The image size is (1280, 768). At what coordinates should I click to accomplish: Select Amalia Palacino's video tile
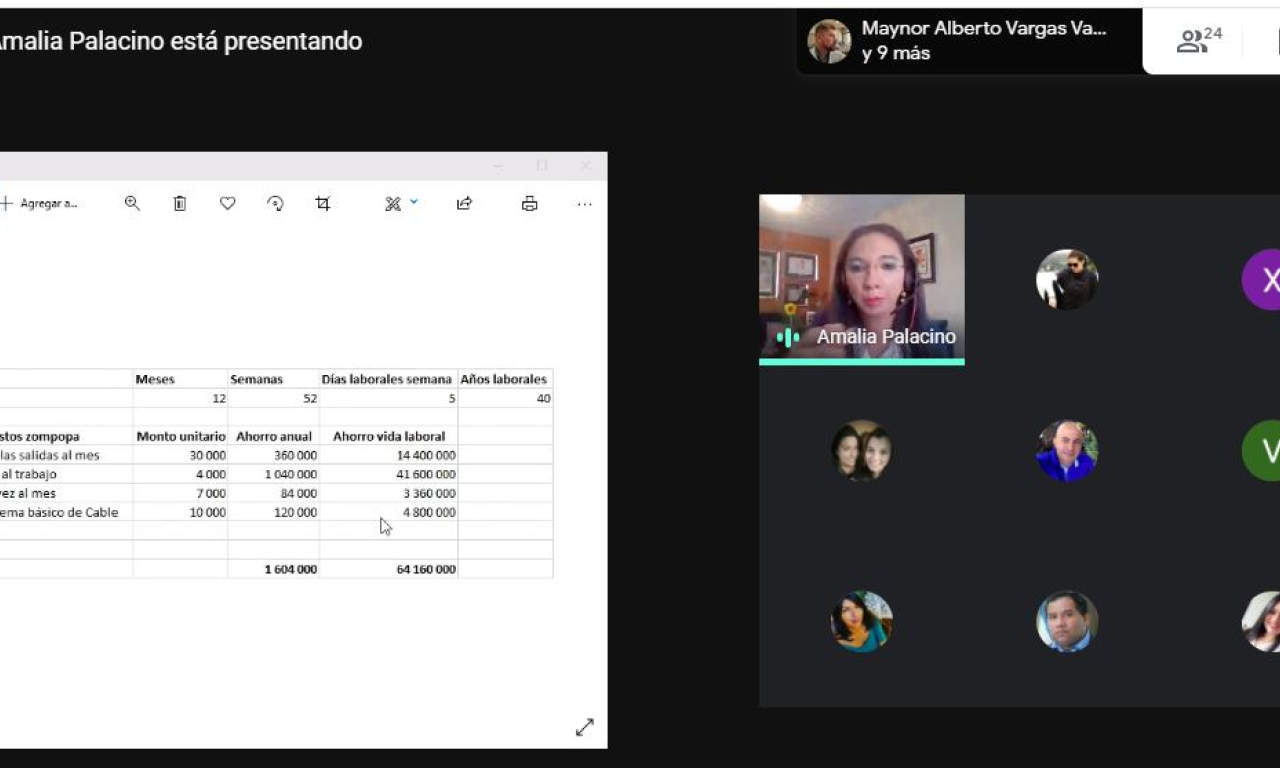pos(861,277)
